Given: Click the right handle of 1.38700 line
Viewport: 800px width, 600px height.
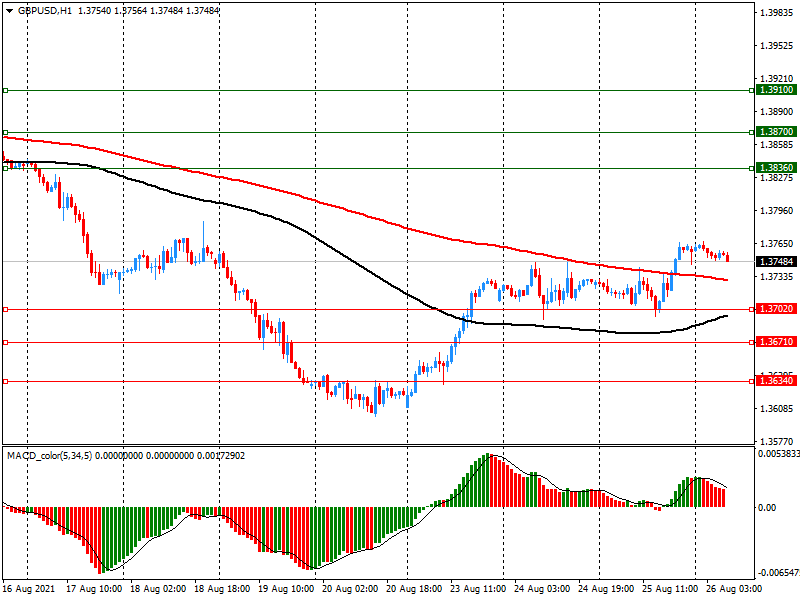Looking at the screenshot, I should pos(752,132).
